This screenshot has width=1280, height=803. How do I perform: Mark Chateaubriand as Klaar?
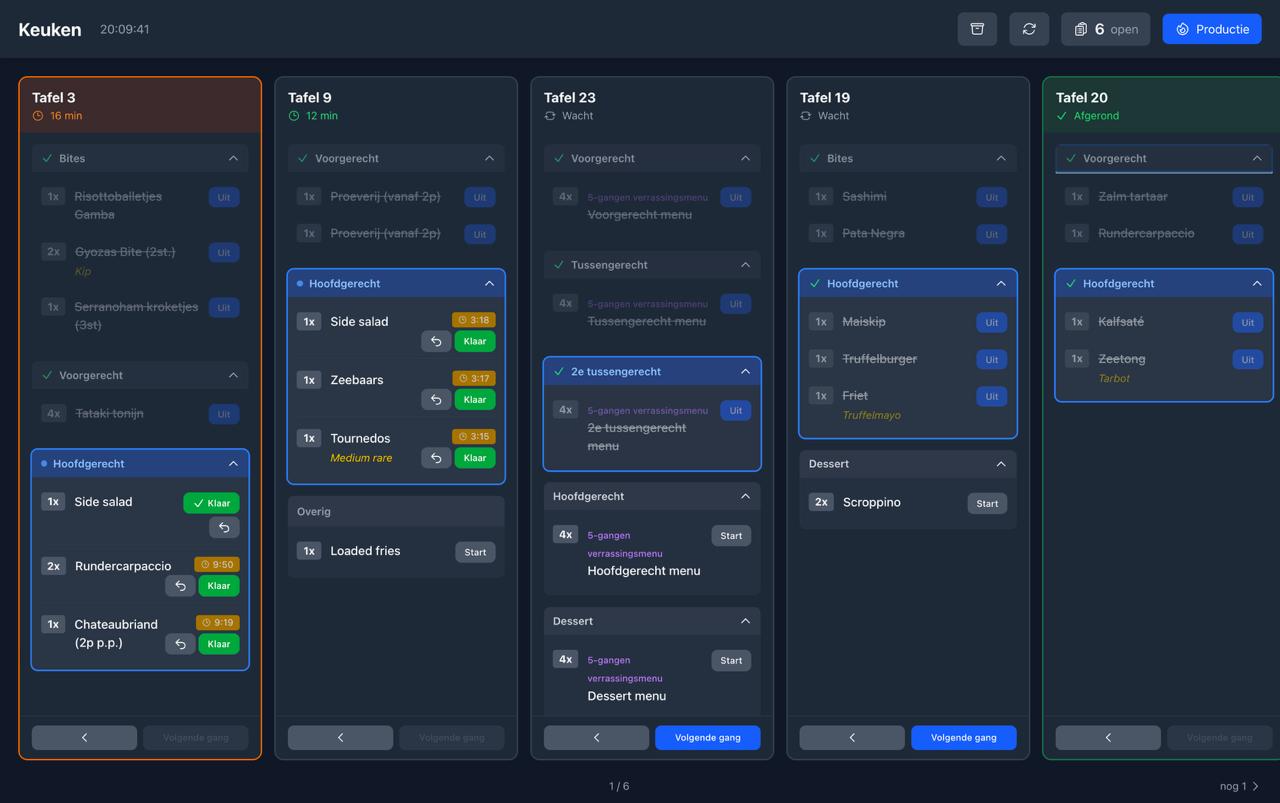click(219, 644)
